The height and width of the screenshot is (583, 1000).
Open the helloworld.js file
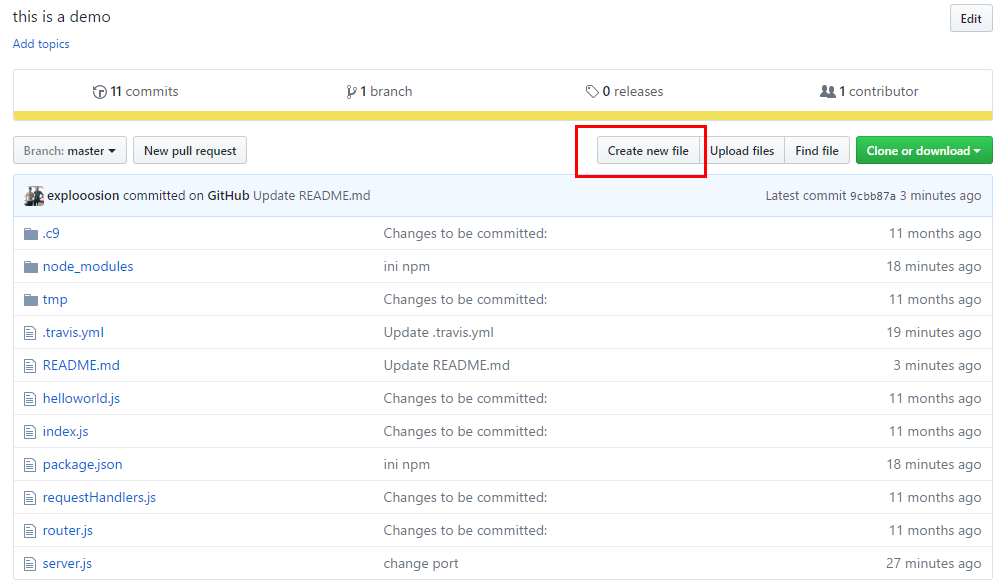pyautogui.click(x=81, y=399)
